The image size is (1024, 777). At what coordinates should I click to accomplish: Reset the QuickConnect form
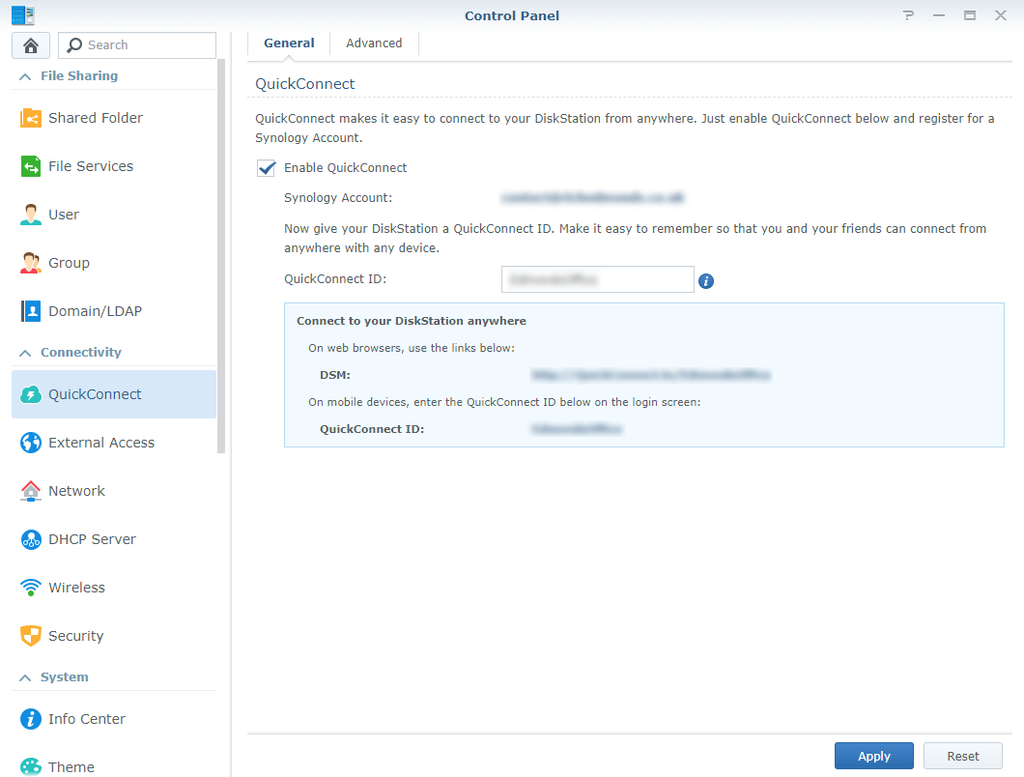(x=962, y=756)
